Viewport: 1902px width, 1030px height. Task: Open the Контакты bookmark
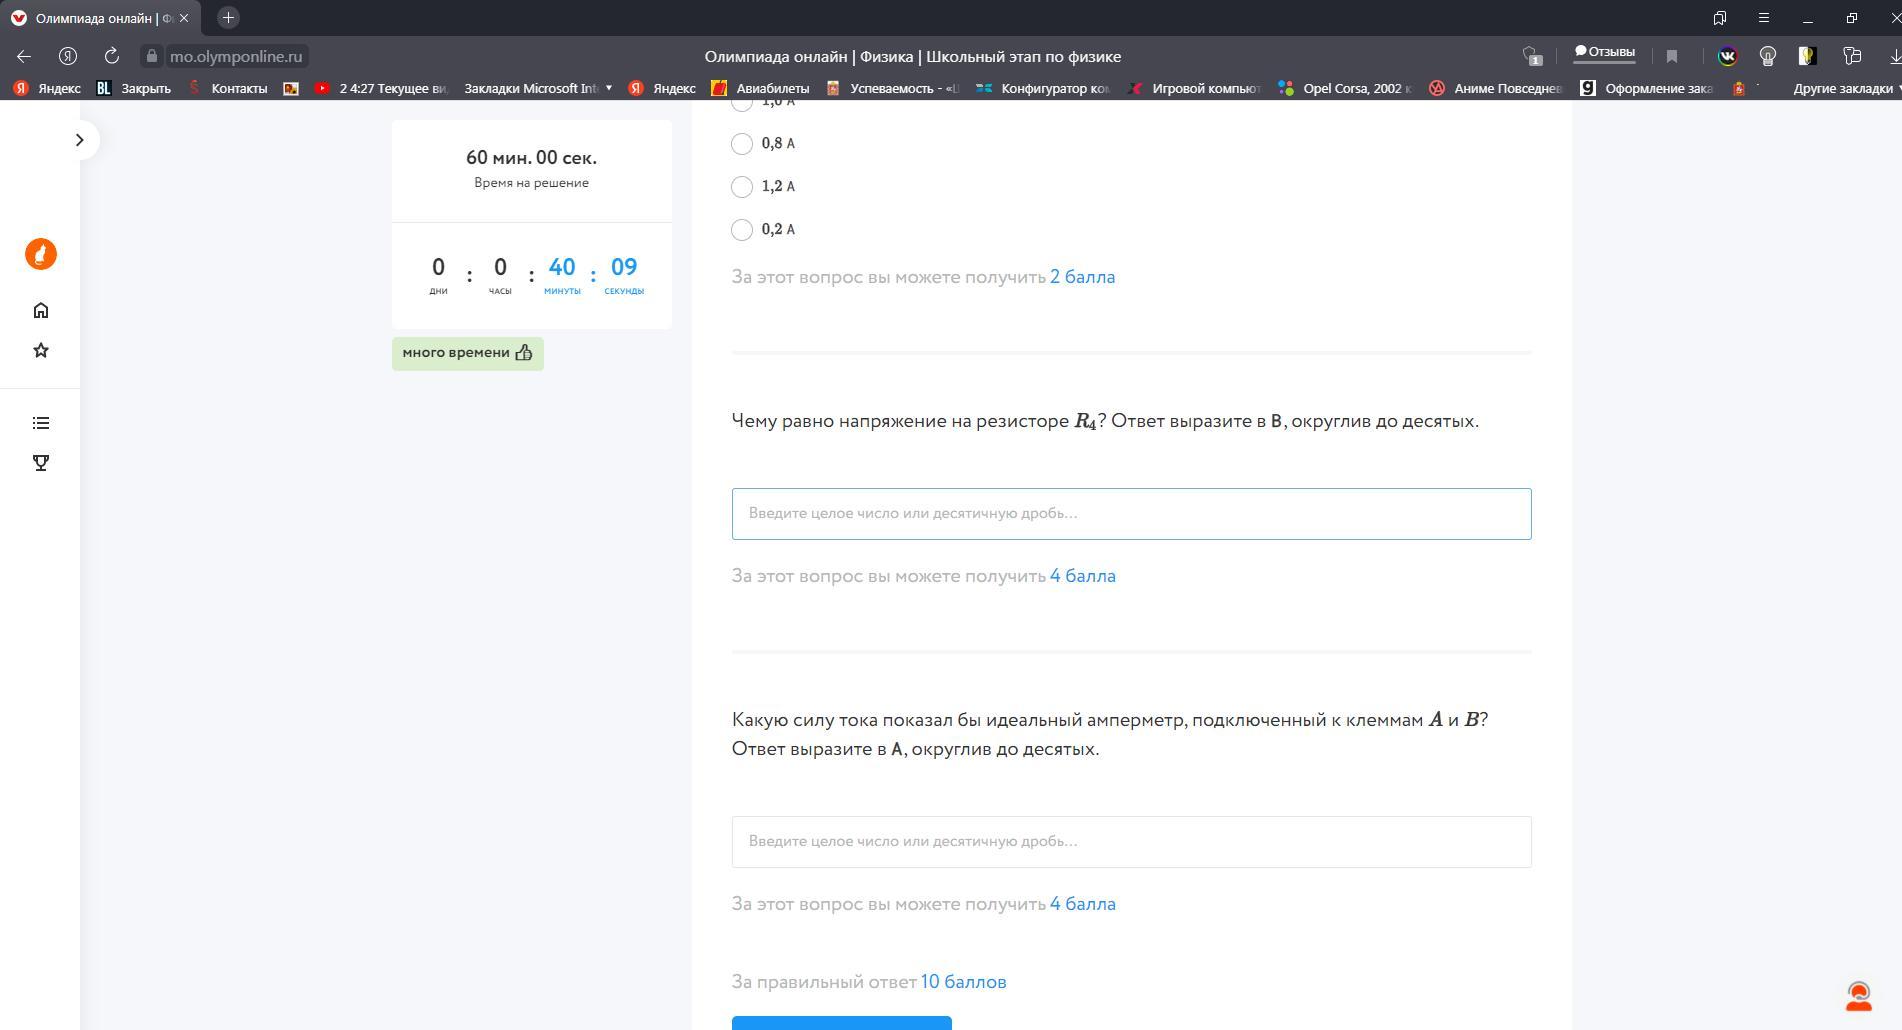pyautogui.click(x=229, y=88)
